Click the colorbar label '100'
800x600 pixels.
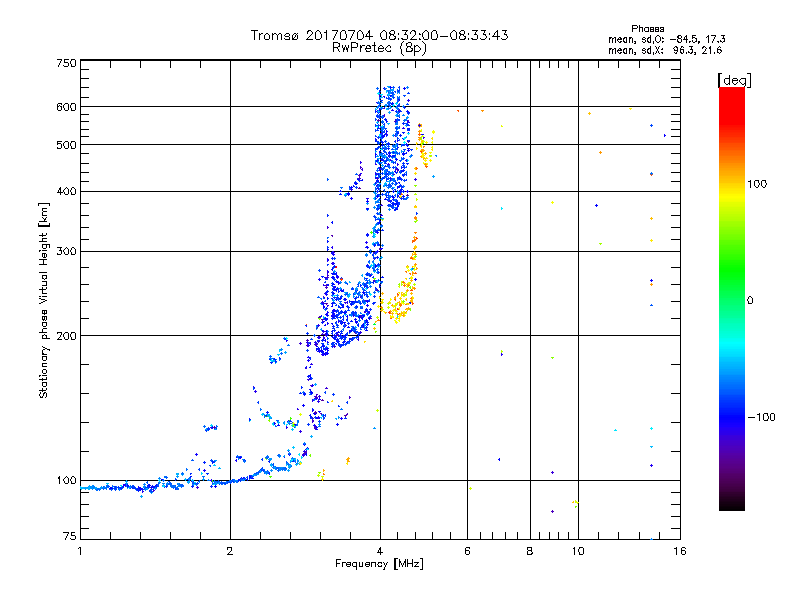(x=757, y=184)
